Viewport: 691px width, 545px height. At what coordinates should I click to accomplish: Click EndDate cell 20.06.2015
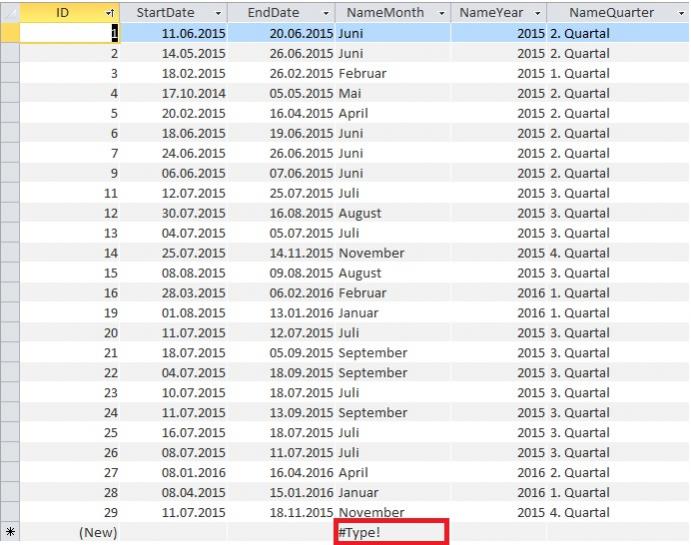[x=282, y=33]
